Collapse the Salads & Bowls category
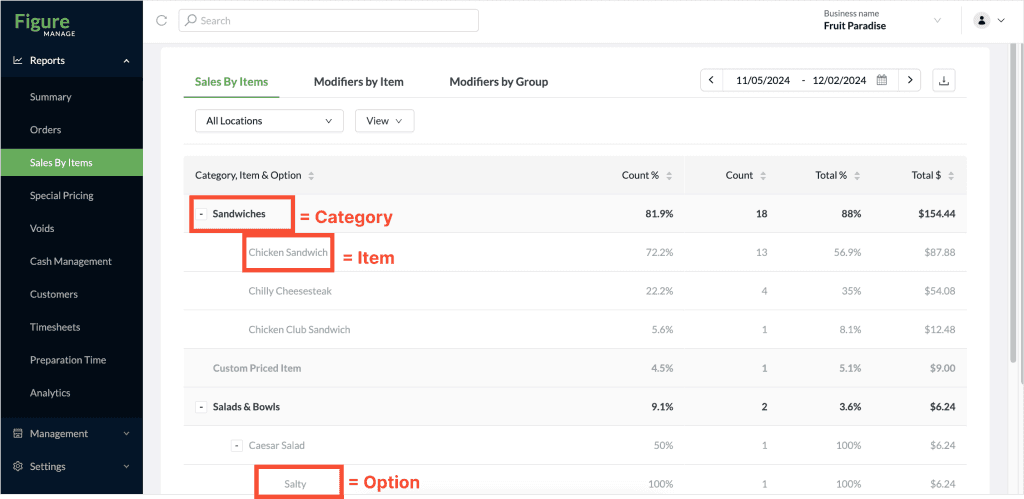 [202, 407]
